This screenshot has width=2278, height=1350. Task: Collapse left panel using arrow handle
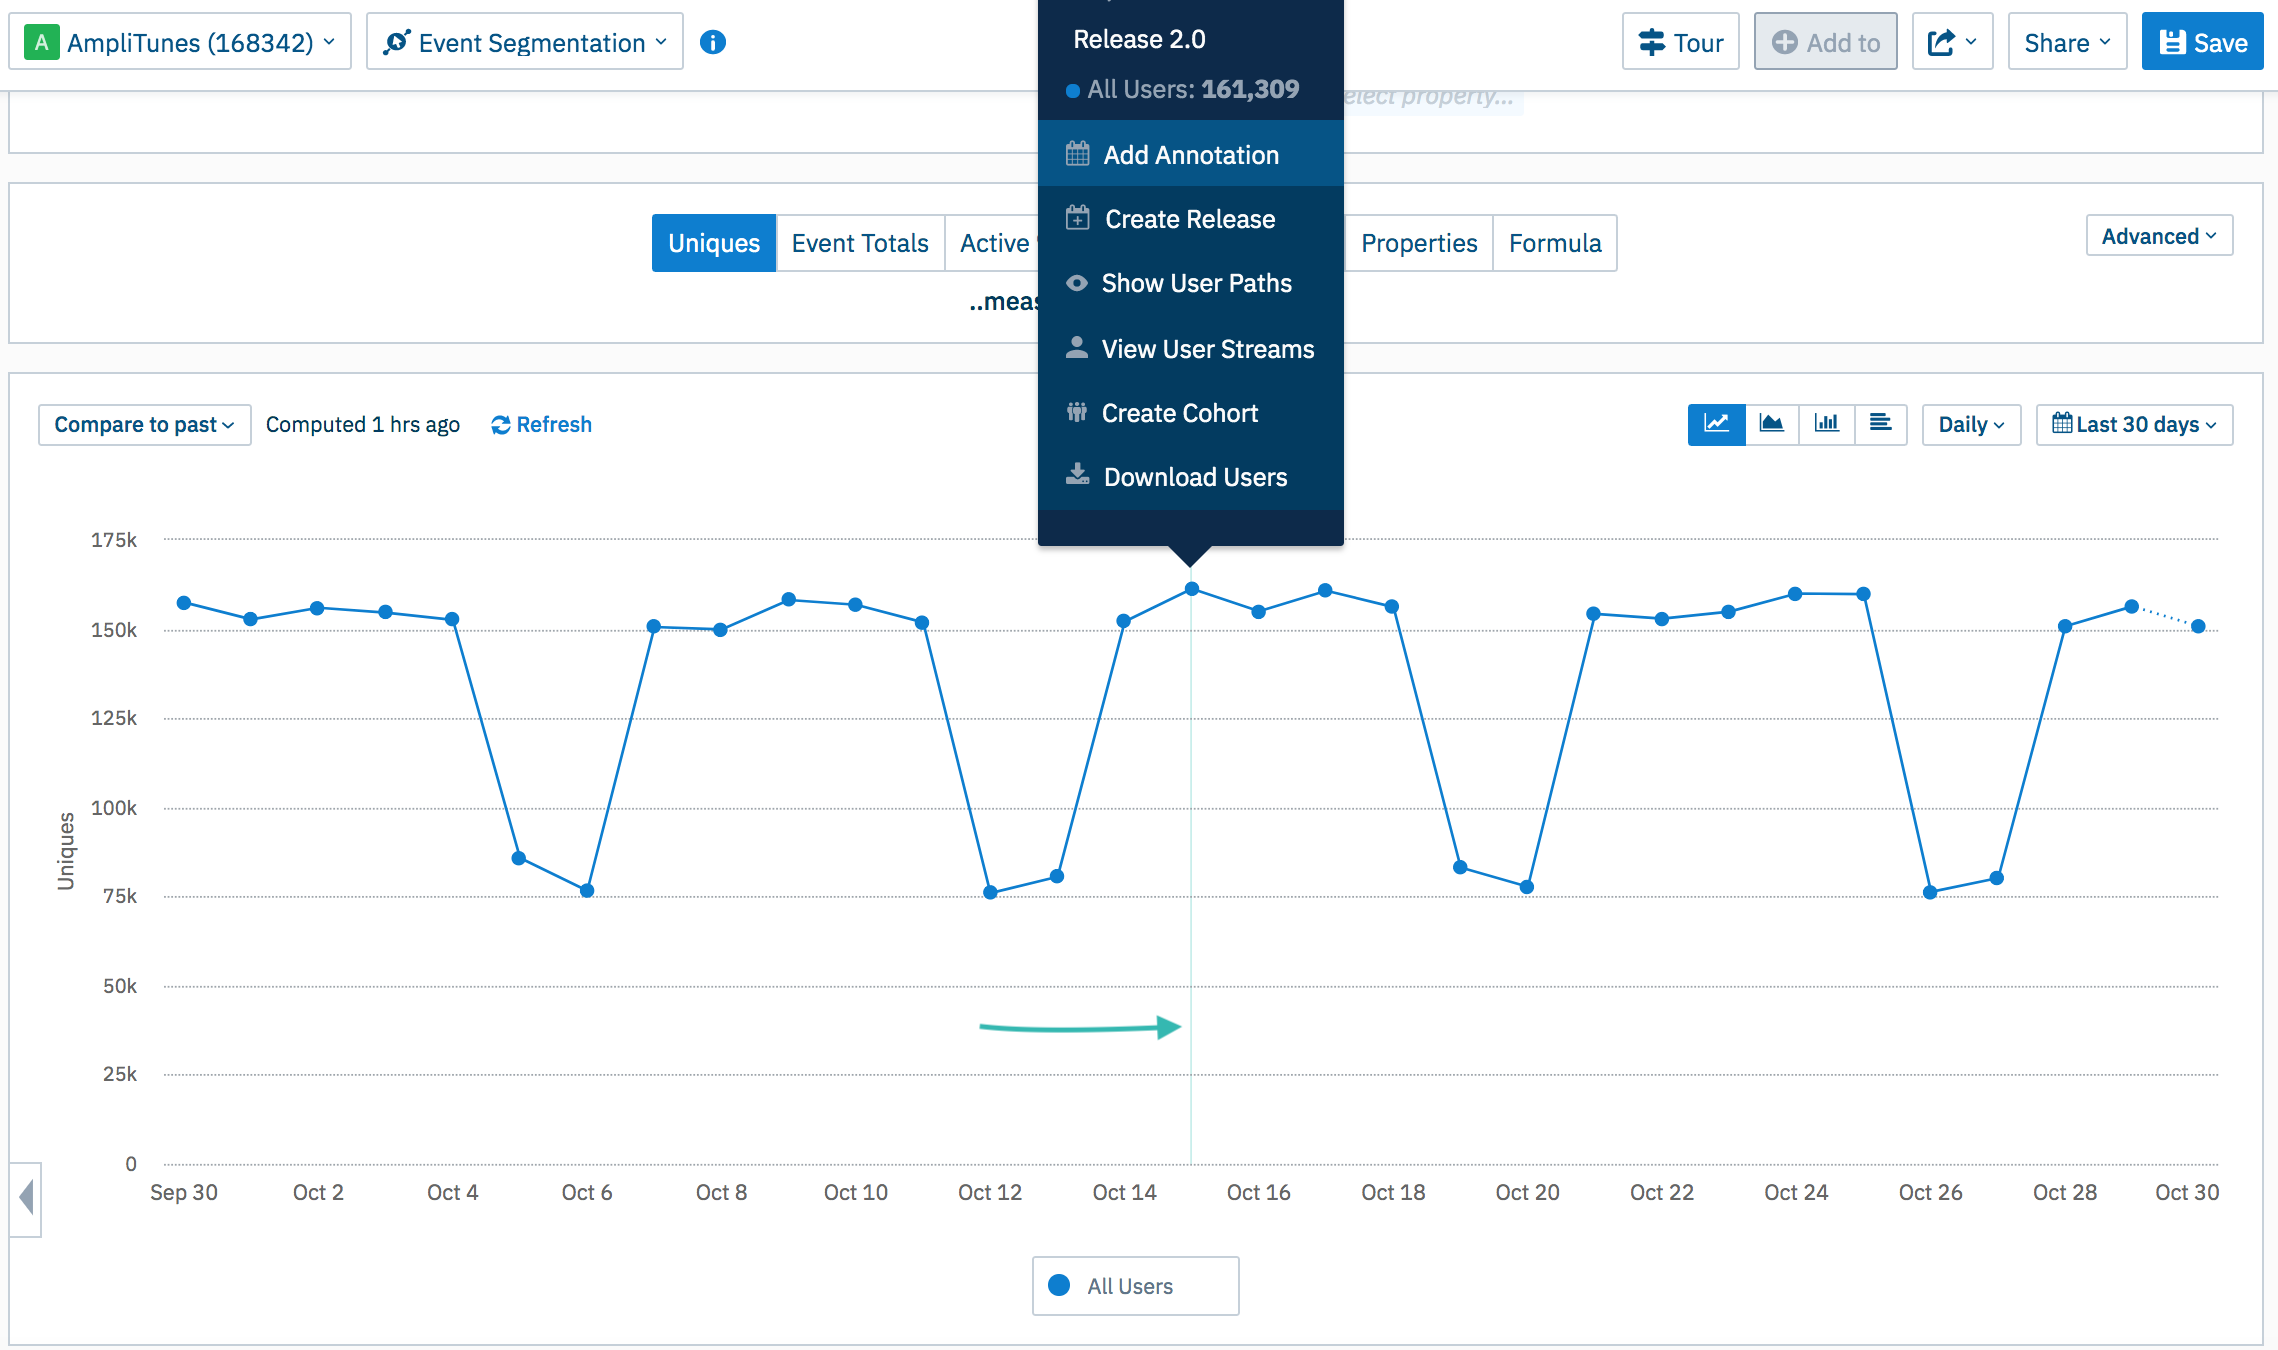pos(26,1197)
